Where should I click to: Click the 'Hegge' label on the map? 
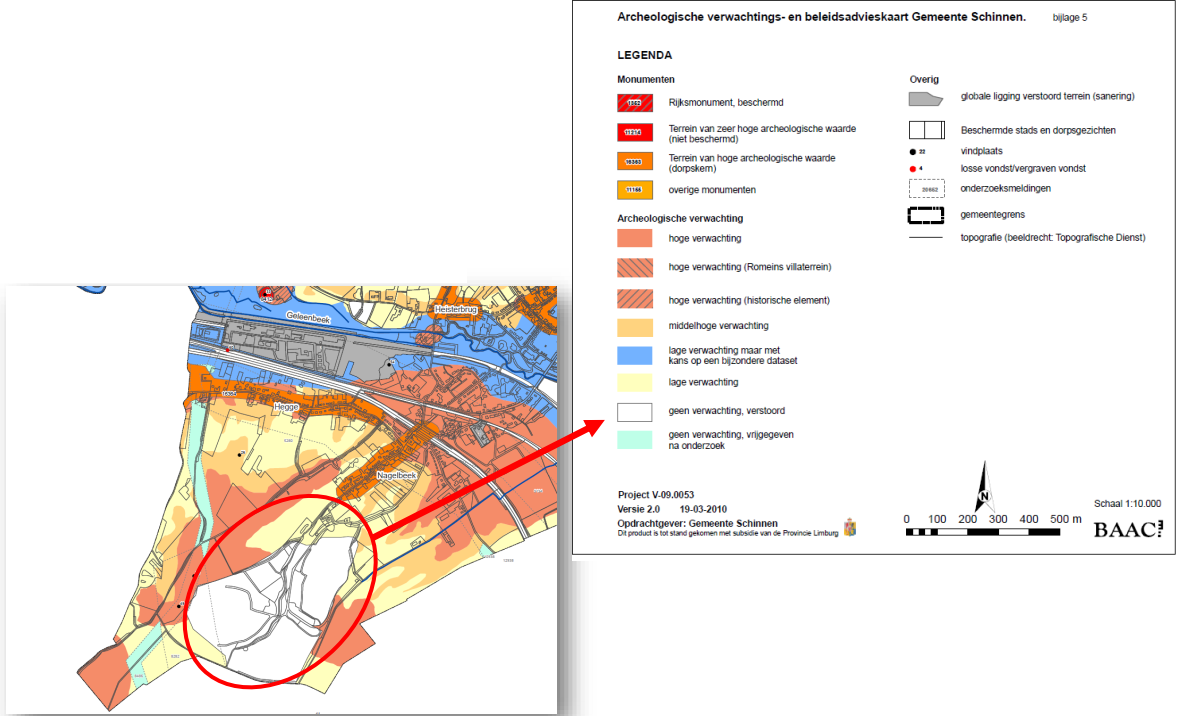coord(286,407)
